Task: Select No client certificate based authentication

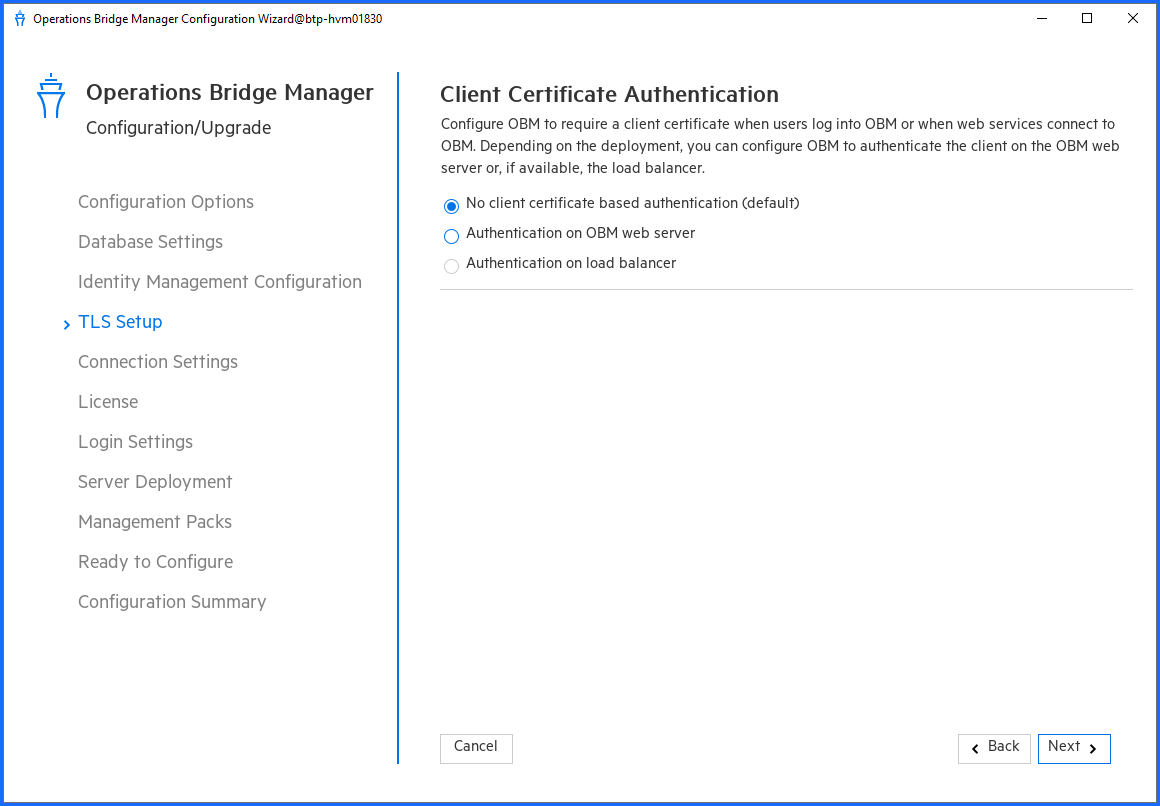Action: (x=452, y=206)
